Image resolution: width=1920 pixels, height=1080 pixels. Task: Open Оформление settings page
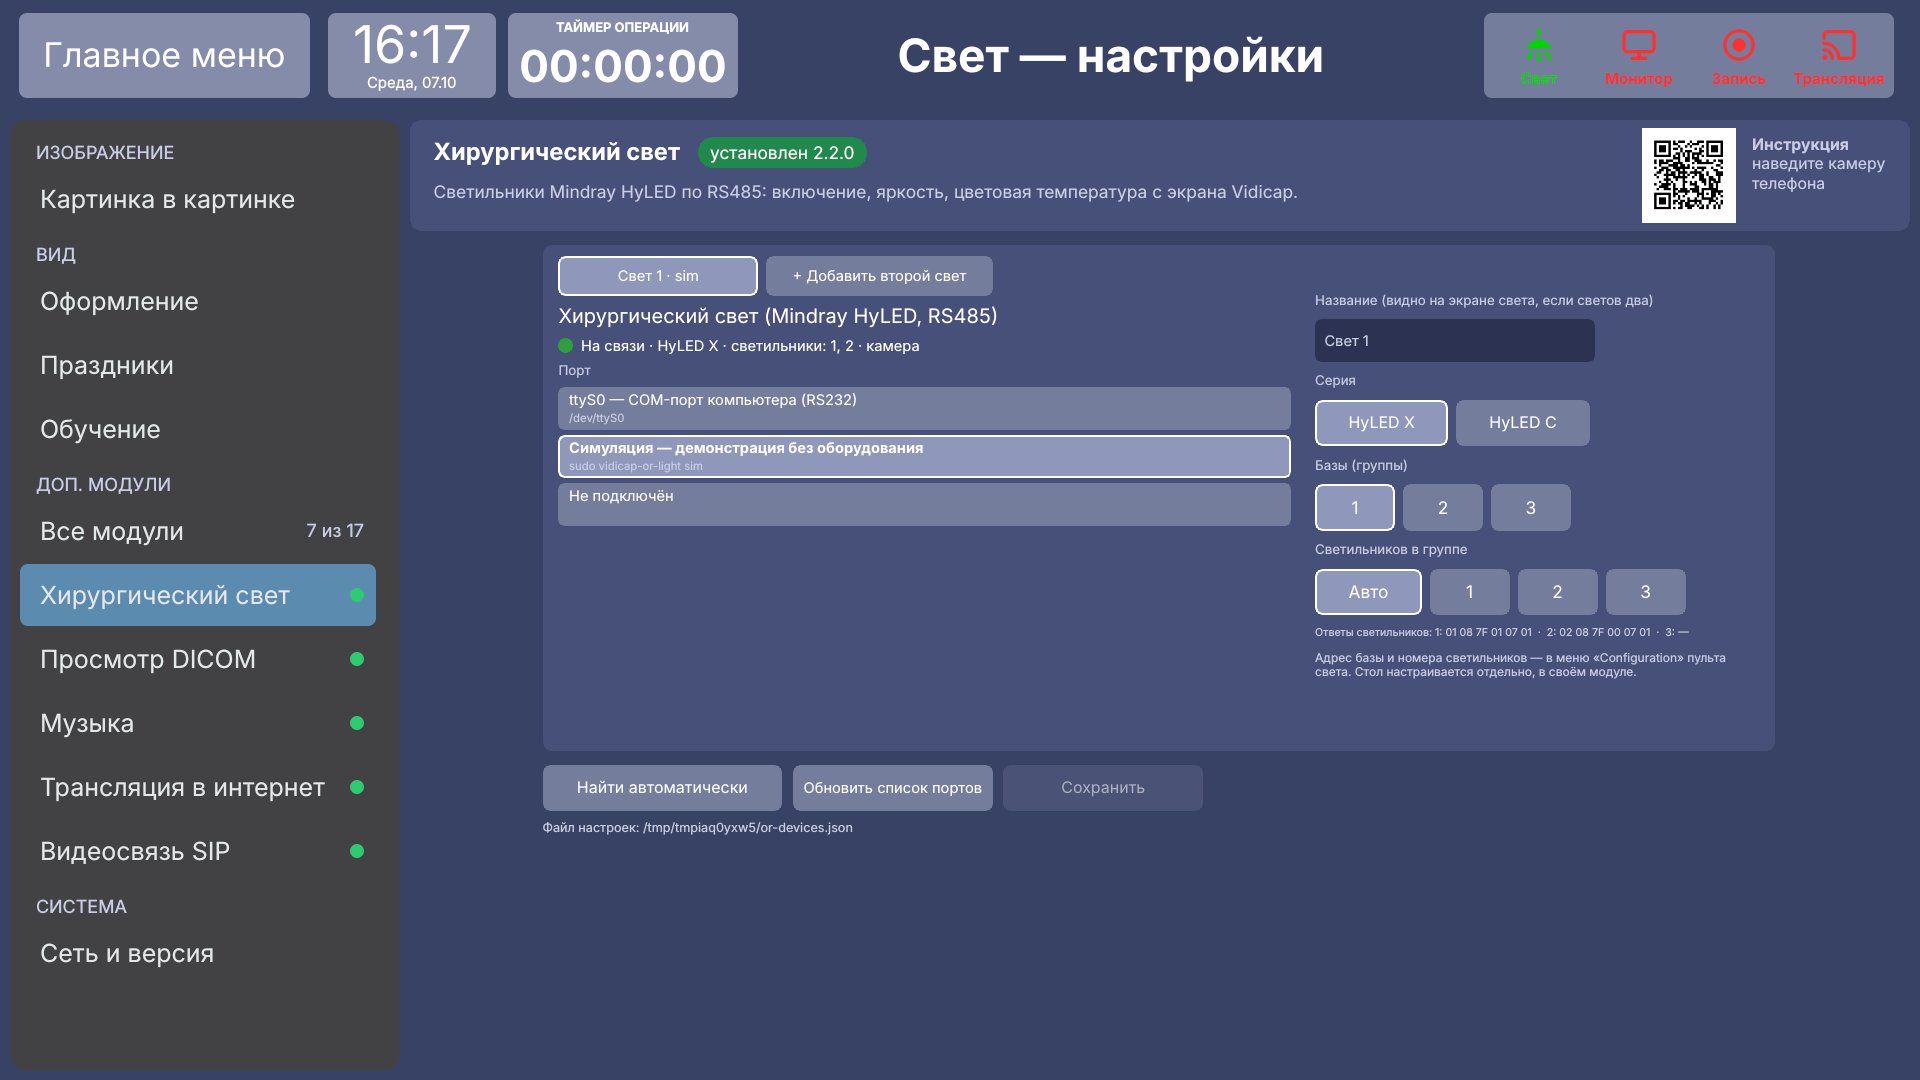(198, 301)
